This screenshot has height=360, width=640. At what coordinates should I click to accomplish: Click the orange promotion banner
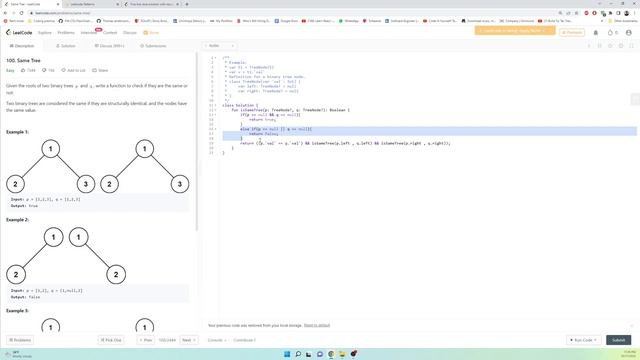(x=515, y=31)
